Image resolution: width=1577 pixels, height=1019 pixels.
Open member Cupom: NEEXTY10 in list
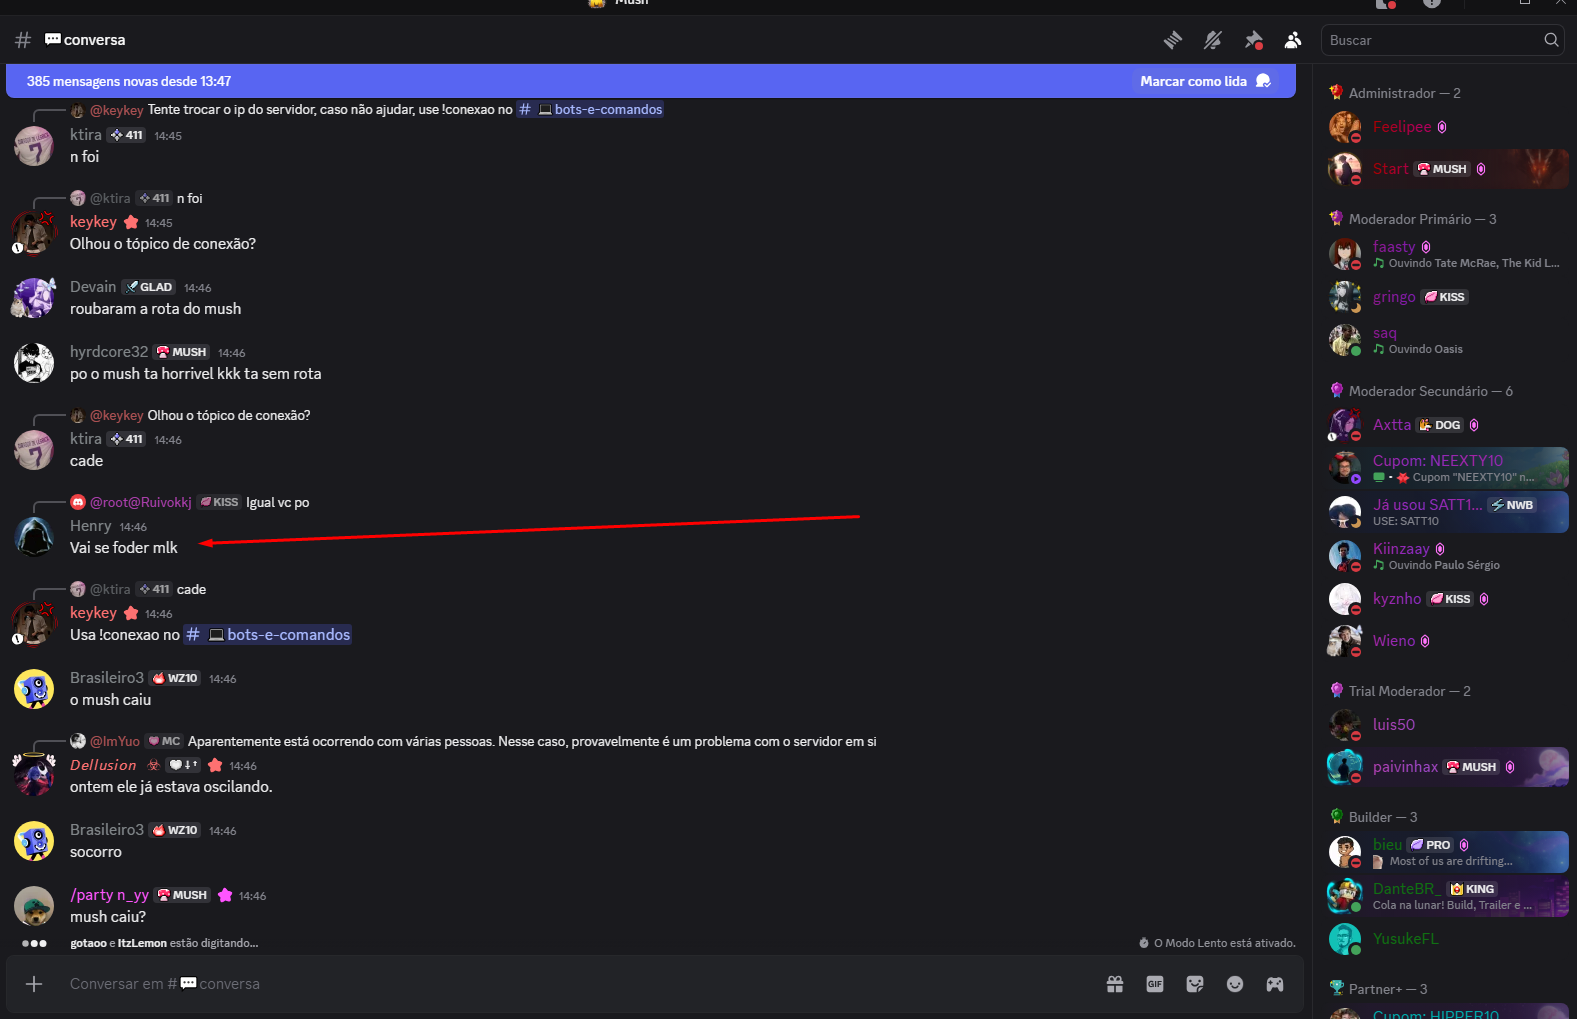[1447, 467]
